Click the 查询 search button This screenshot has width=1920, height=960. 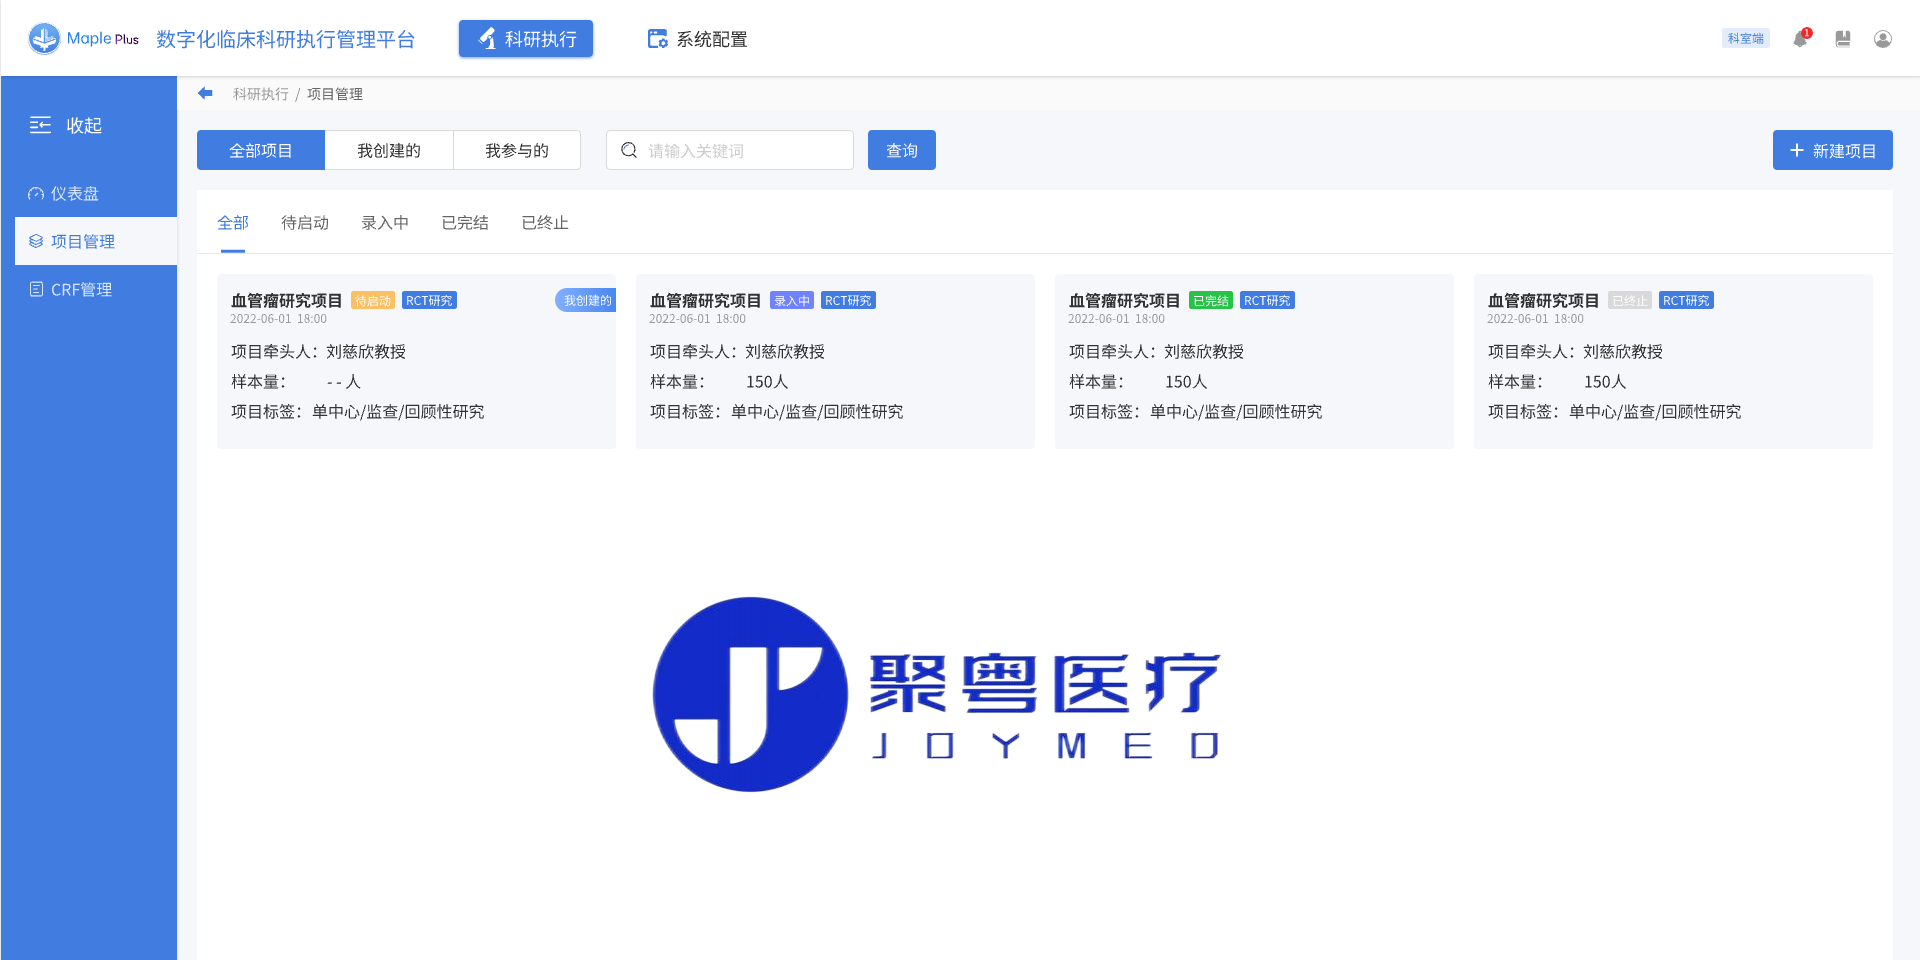(x=901, y=150)
